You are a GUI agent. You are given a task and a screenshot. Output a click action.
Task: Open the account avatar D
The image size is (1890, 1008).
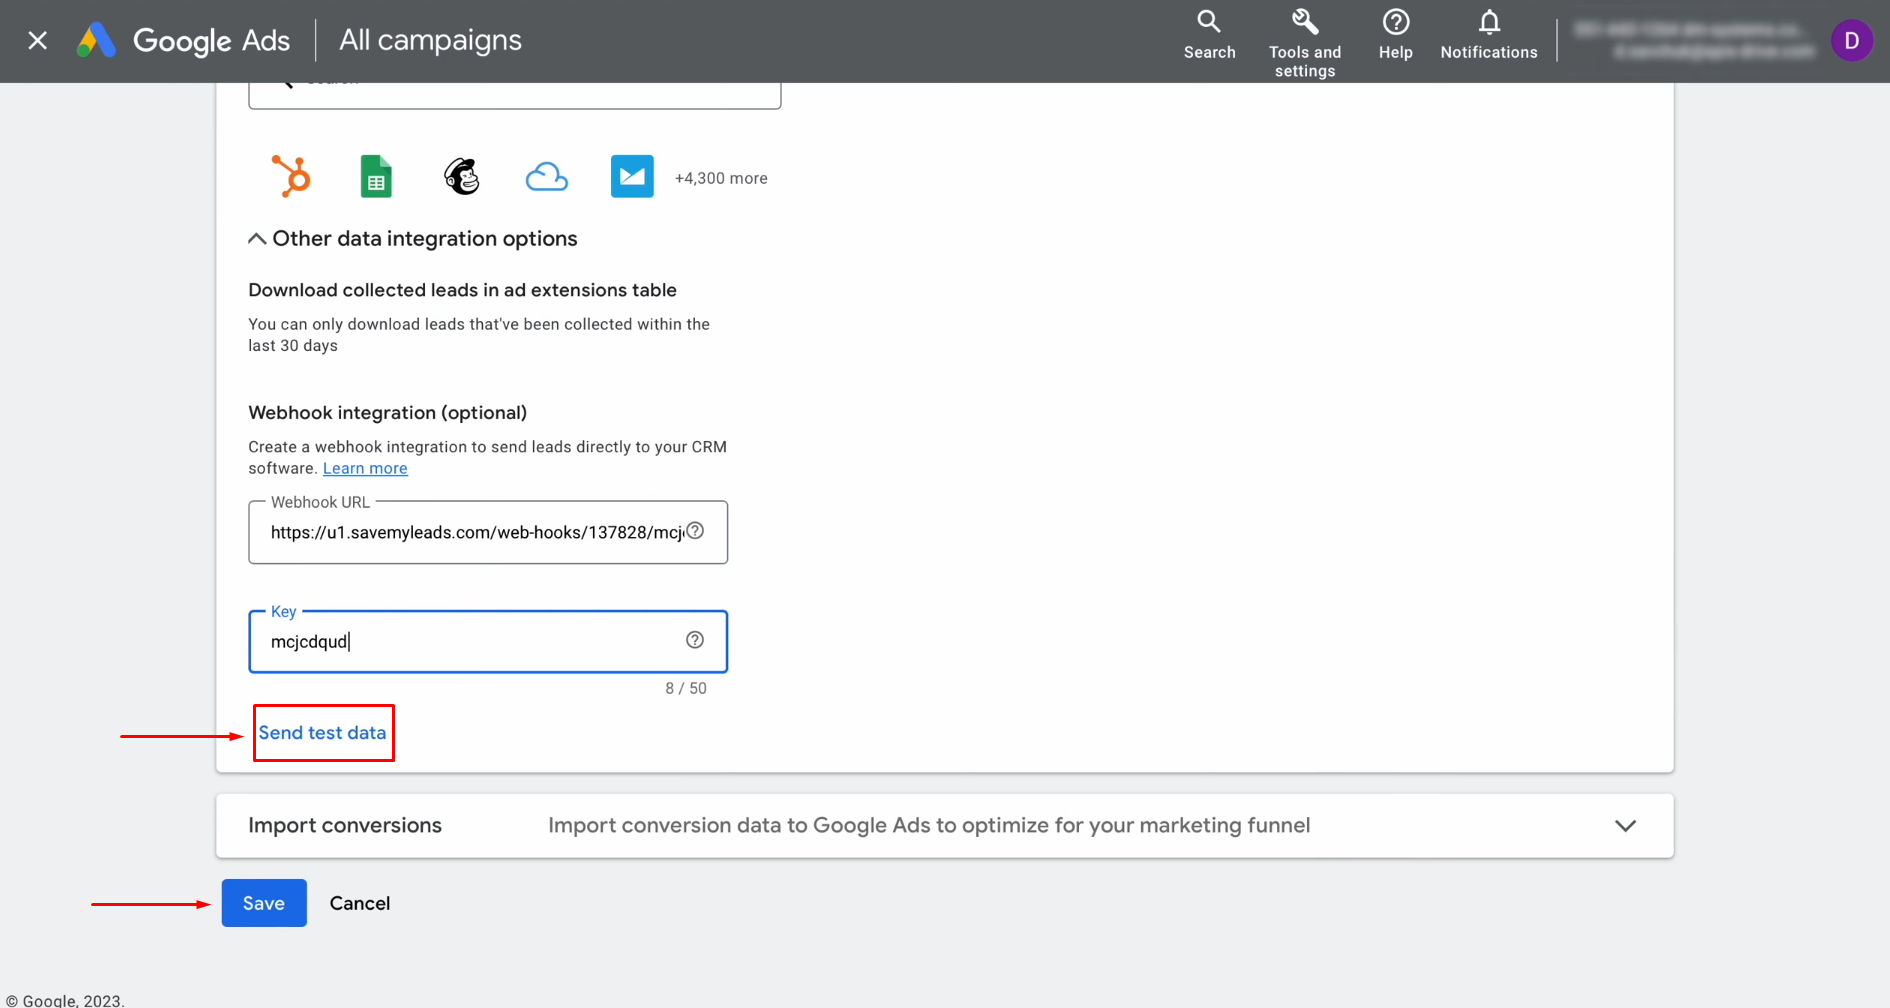pyautogui.click(x=1851, y=41)
